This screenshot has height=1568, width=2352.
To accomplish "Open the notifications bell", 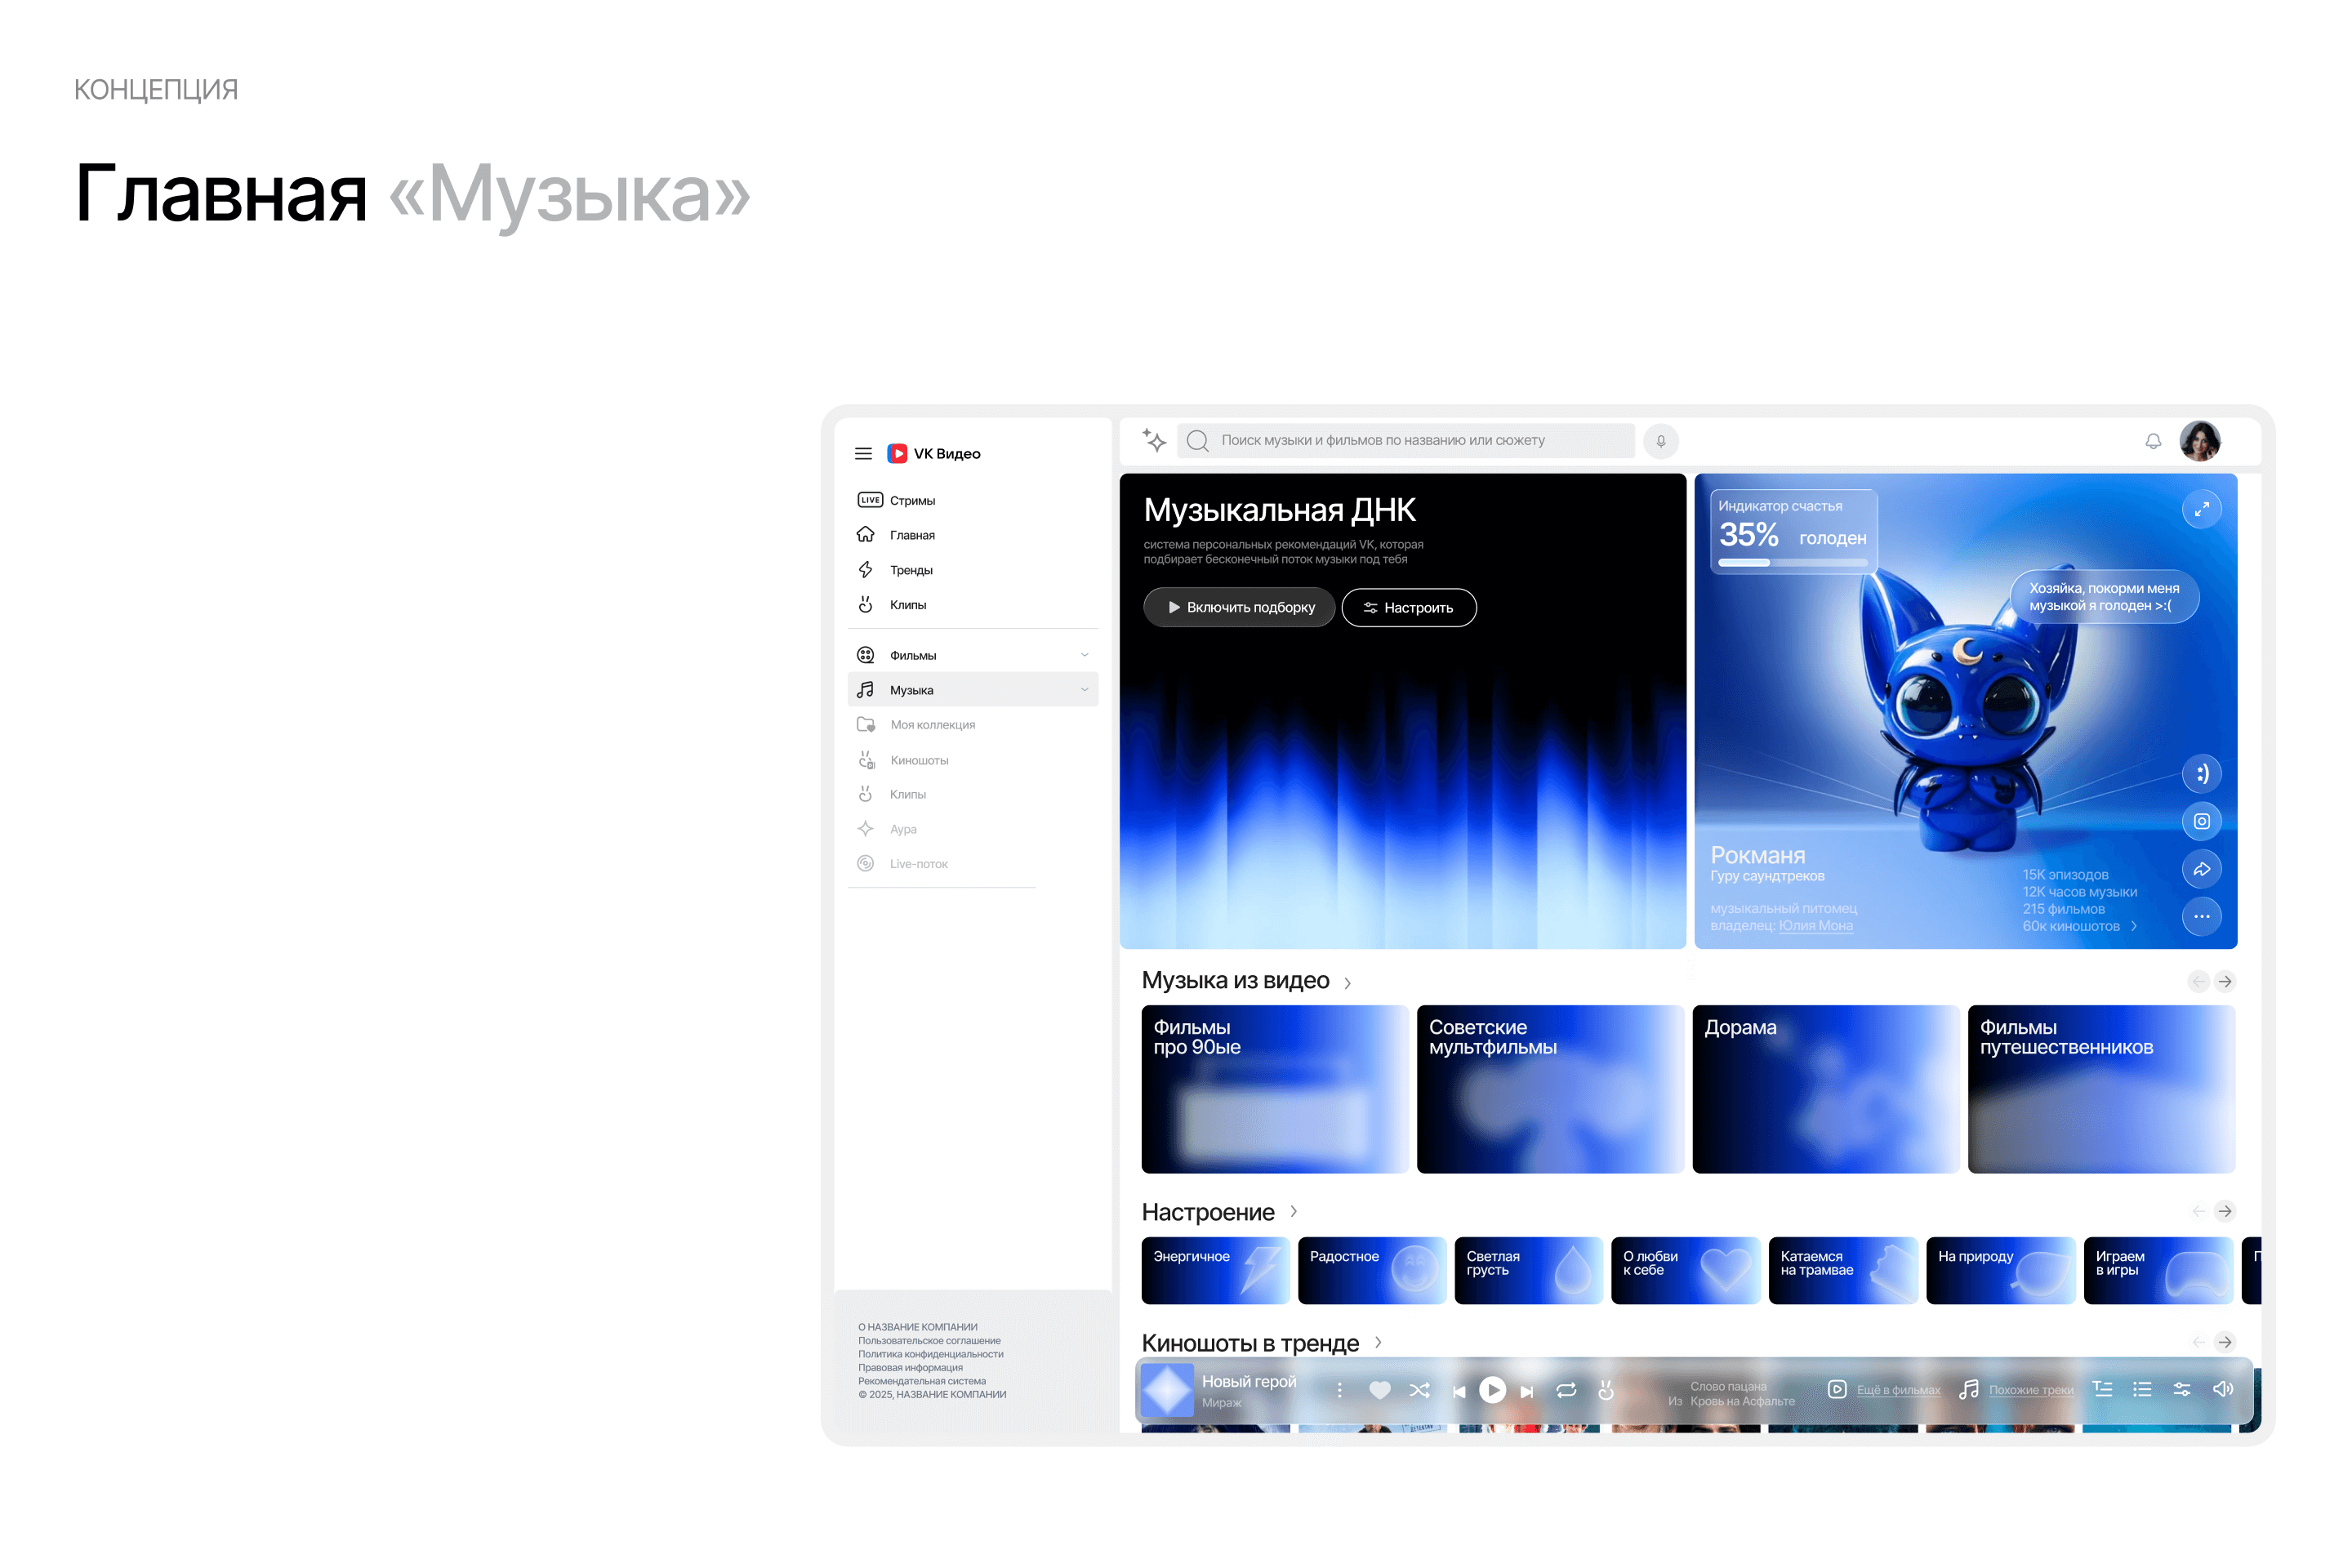I will point(2153,441).
